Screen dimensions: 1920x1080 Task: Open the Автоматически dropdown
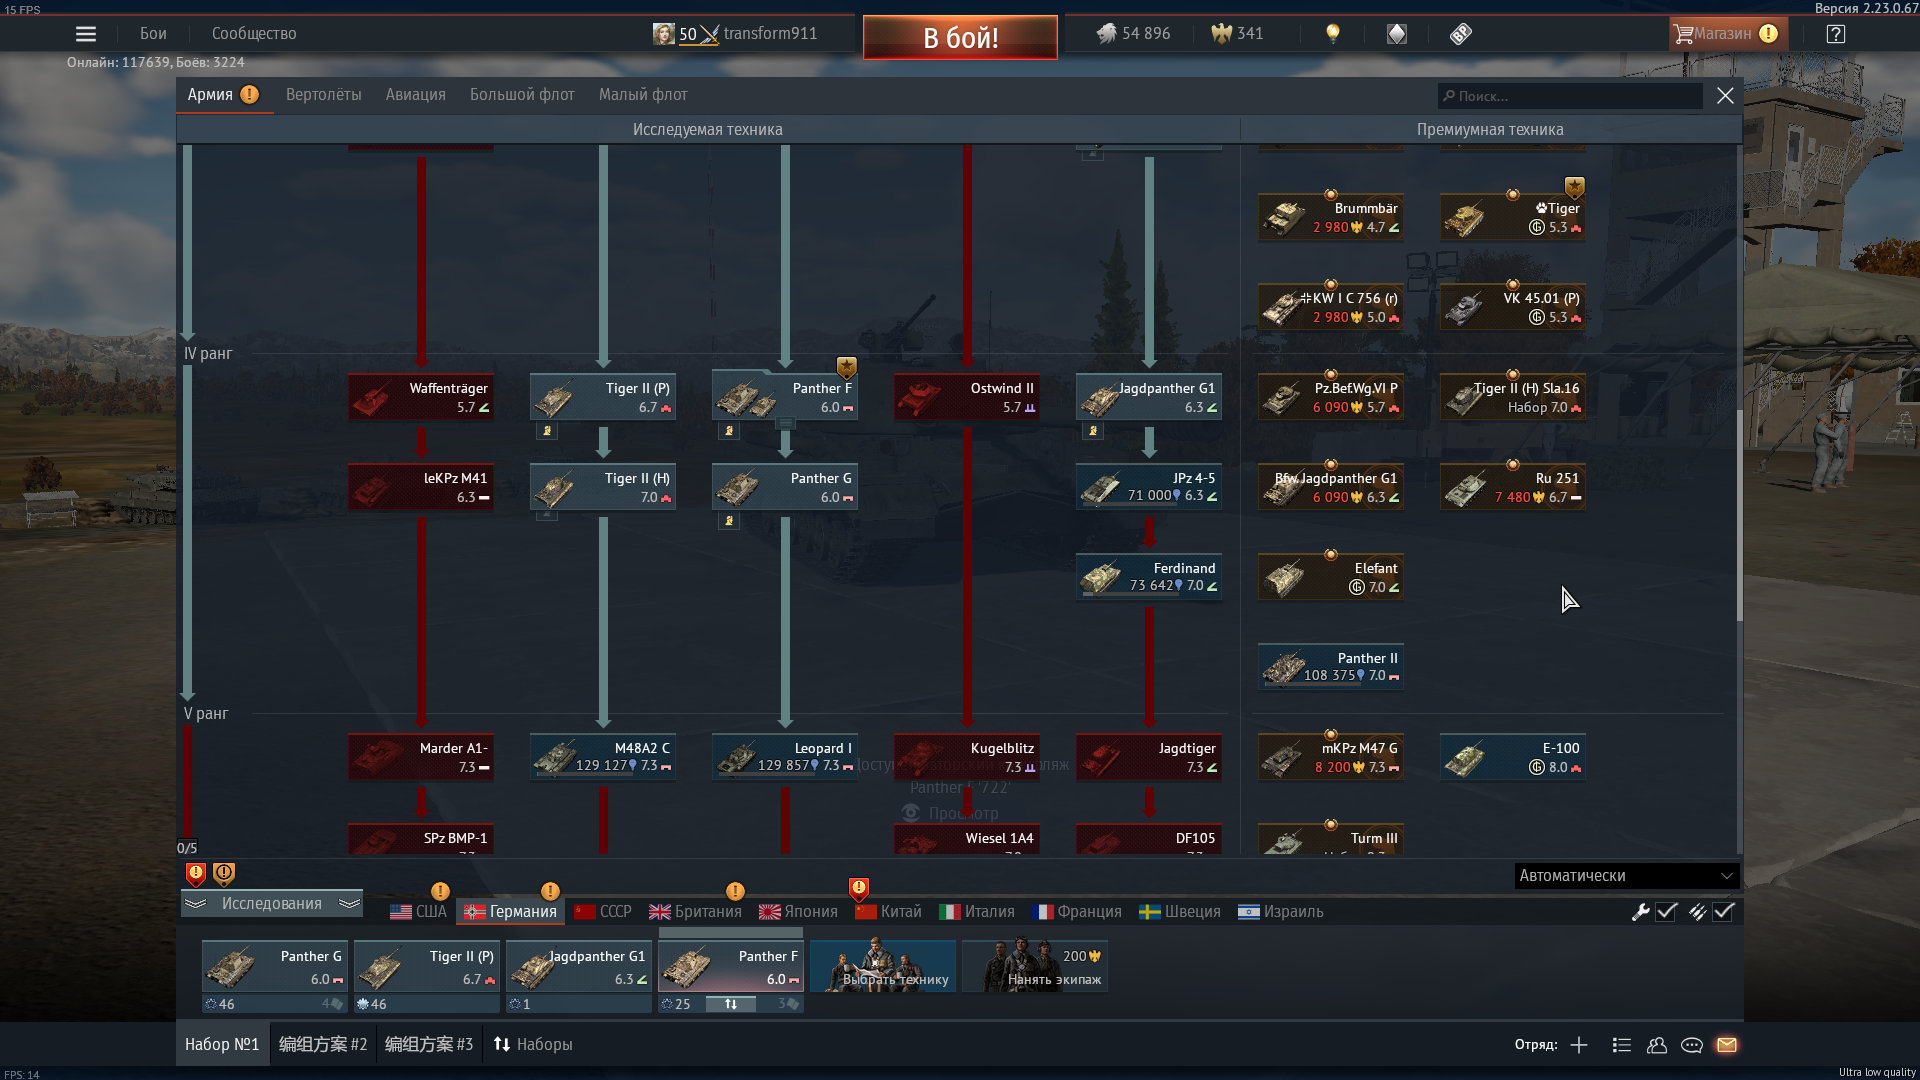[x=1627, y=876]
